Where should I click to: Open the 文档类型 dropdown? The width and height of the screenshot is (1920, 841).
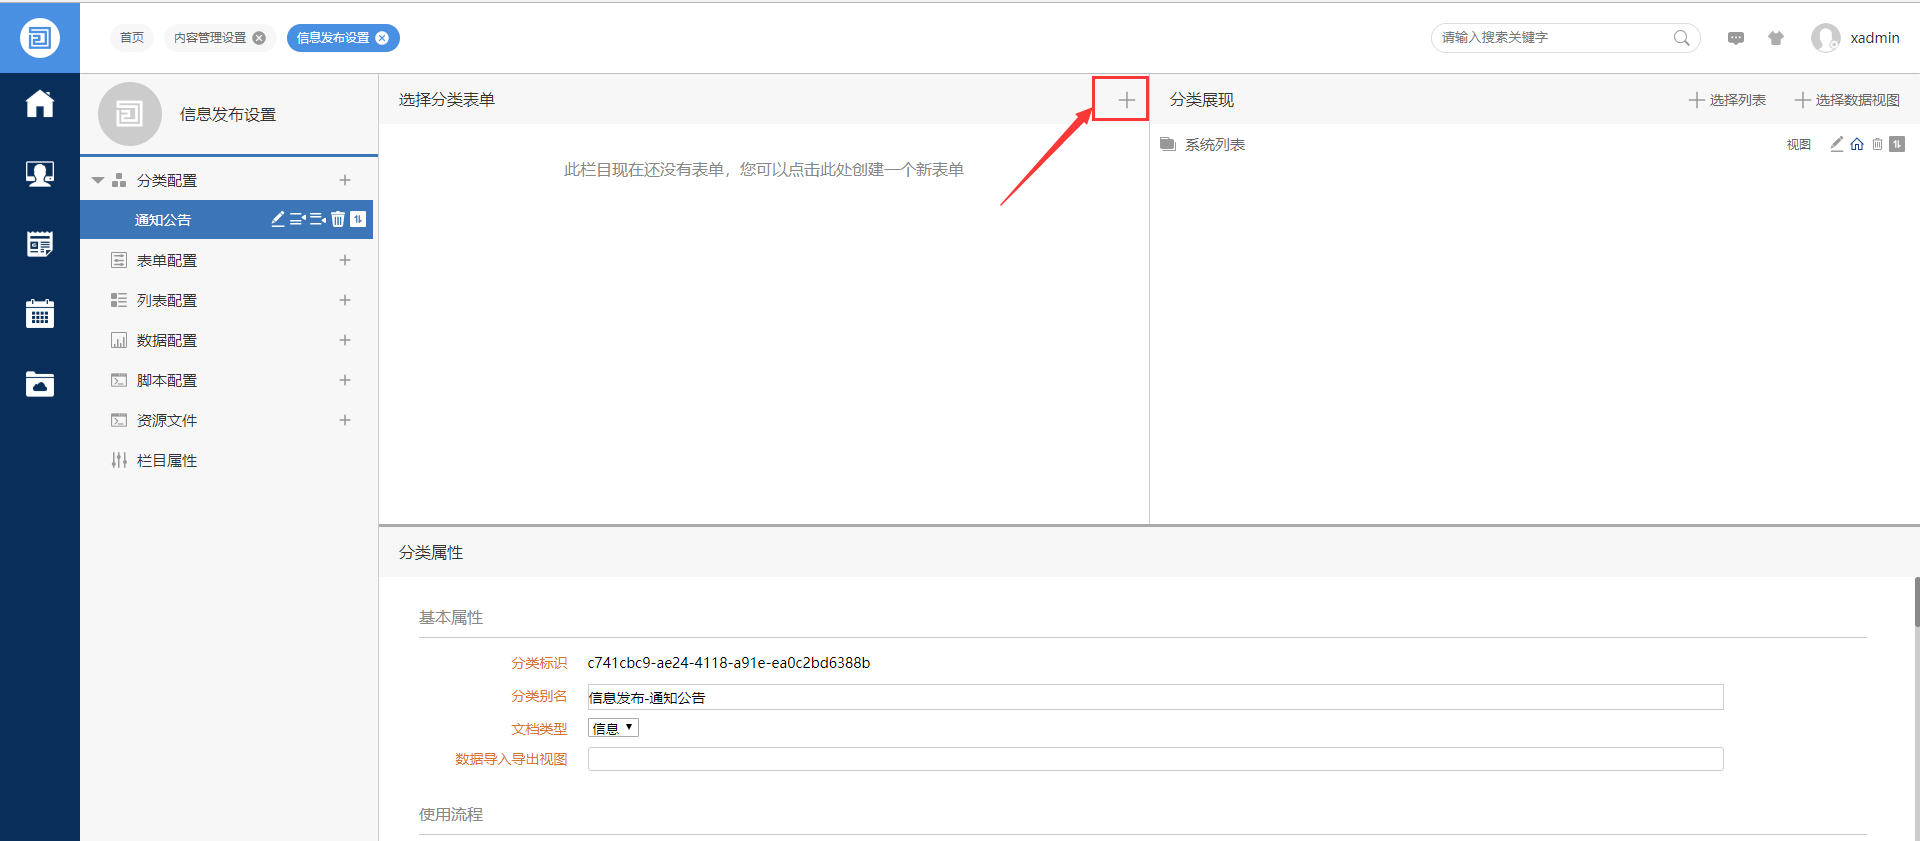[x=613, y=728]
